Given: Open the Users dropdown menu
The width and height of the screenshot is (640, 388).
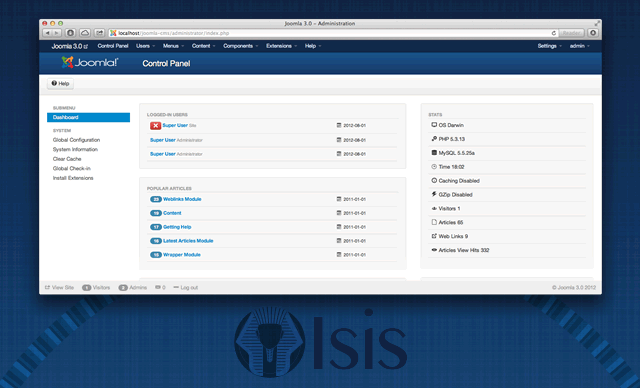Looking at the screenshot, I should 145,46.
